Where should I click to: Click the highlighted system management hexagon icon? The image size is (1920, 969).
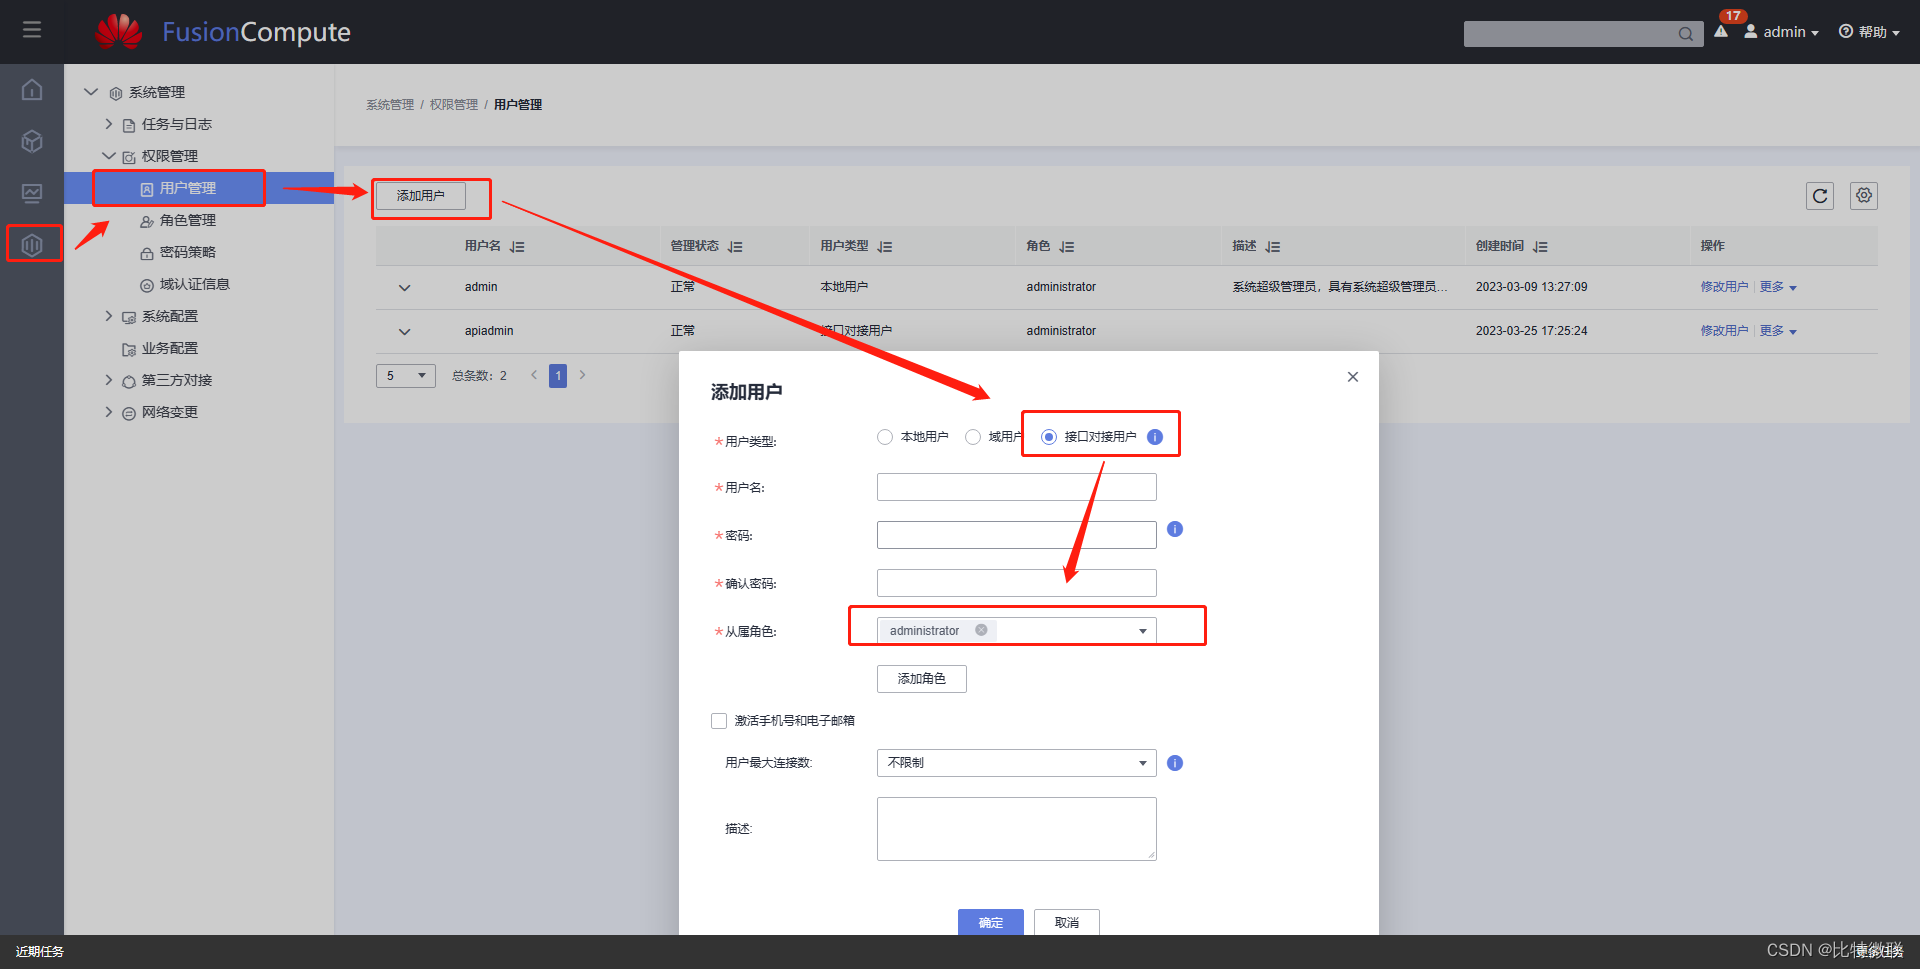click(x=33, y=243)
